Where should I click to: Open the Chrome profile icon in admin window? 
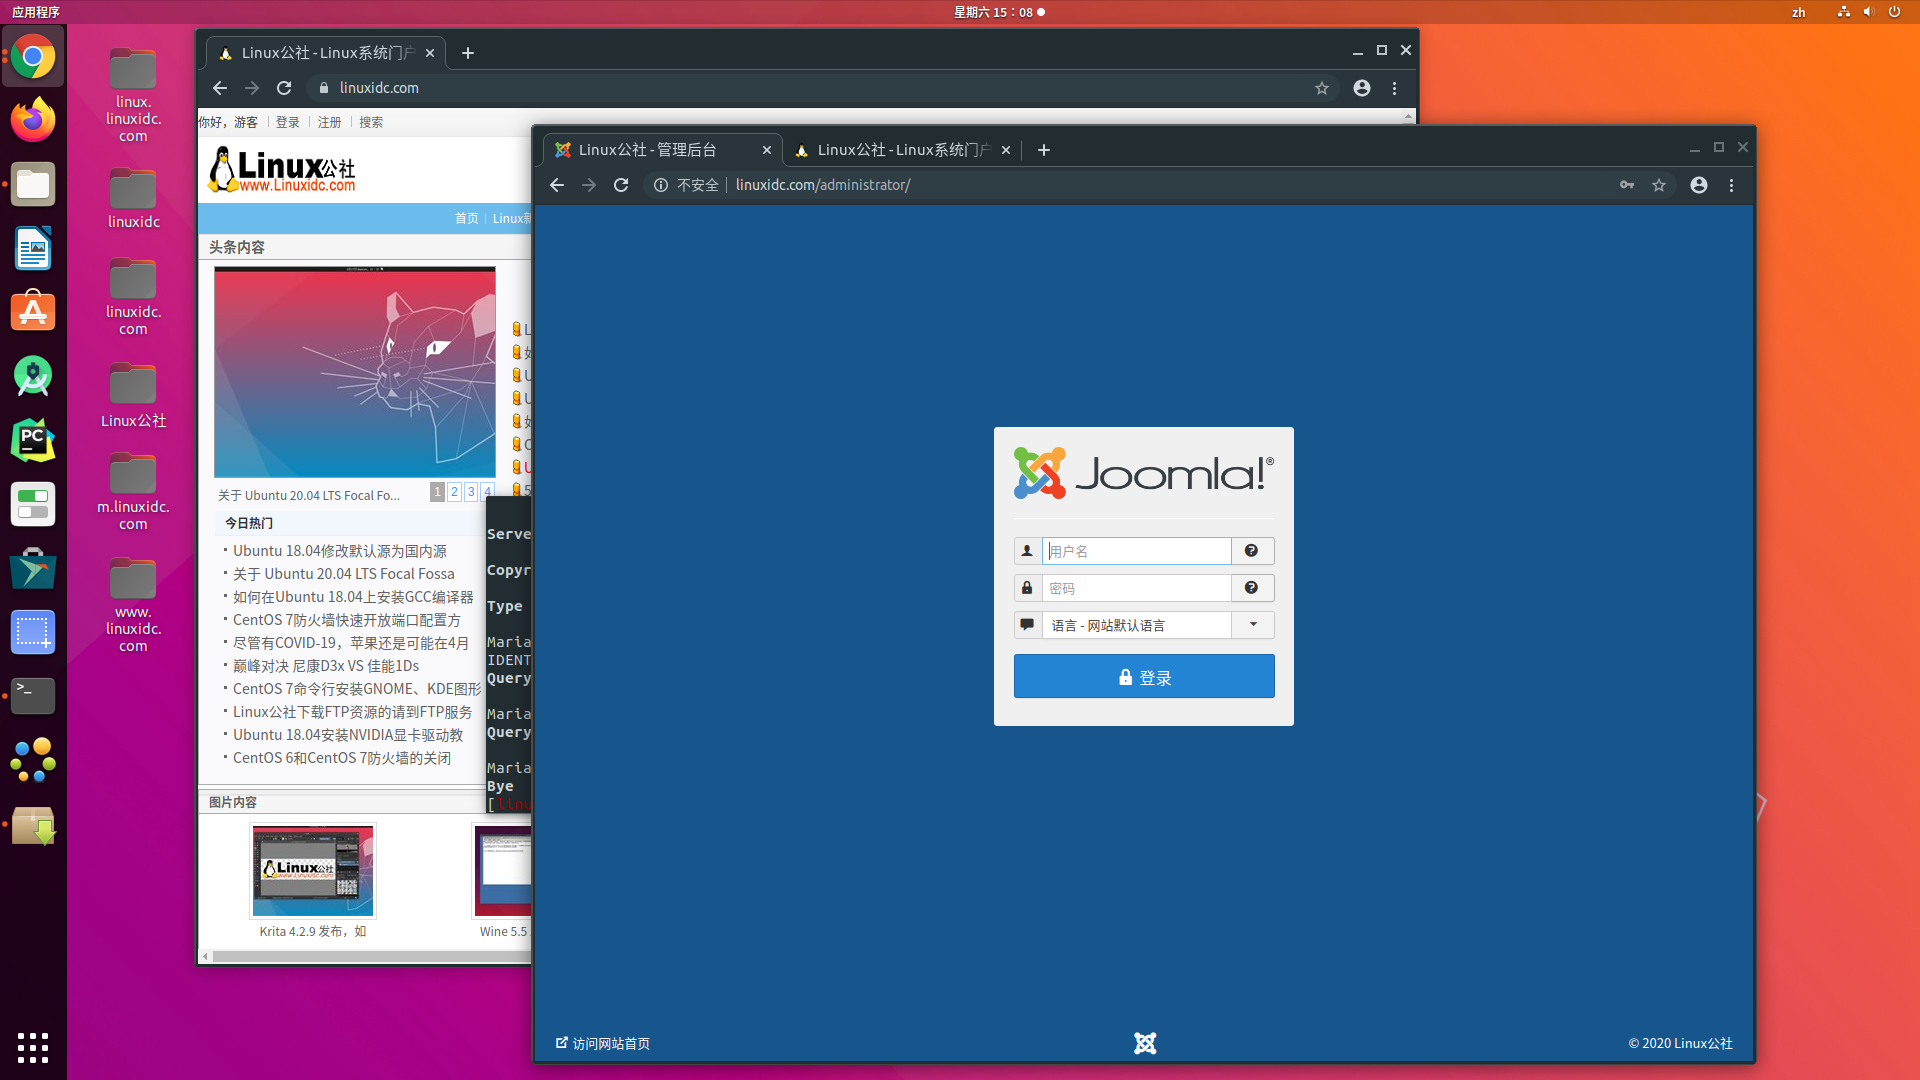[x=1699, y=185]
